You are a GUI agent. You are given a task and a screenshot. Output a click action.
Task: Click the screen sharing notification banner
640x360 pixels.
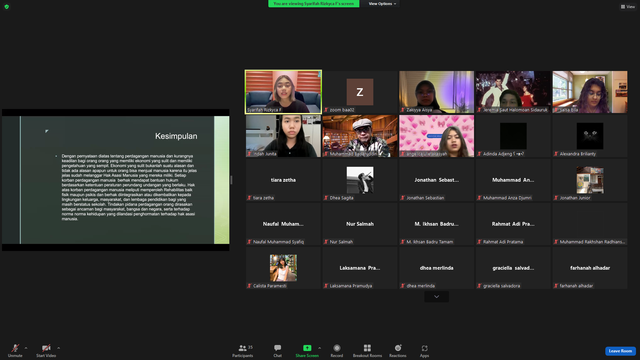tap(313, 4)
